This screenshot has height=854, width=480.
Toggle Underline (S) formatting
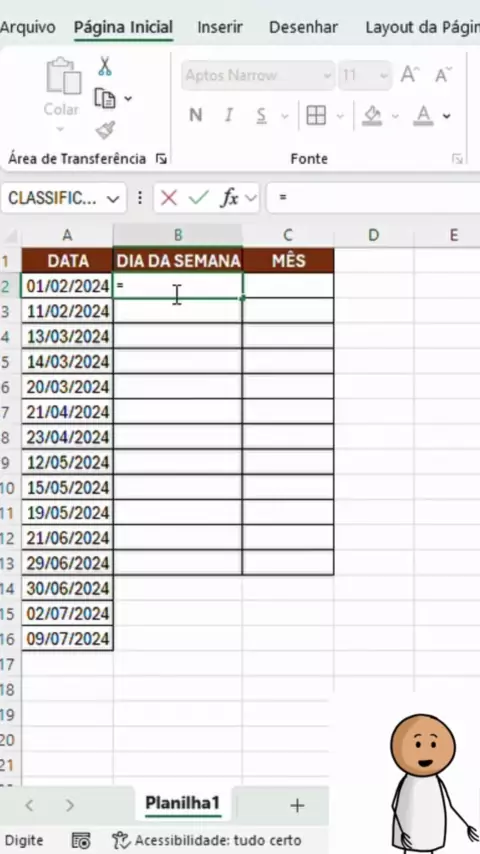[x=262, y=115]
